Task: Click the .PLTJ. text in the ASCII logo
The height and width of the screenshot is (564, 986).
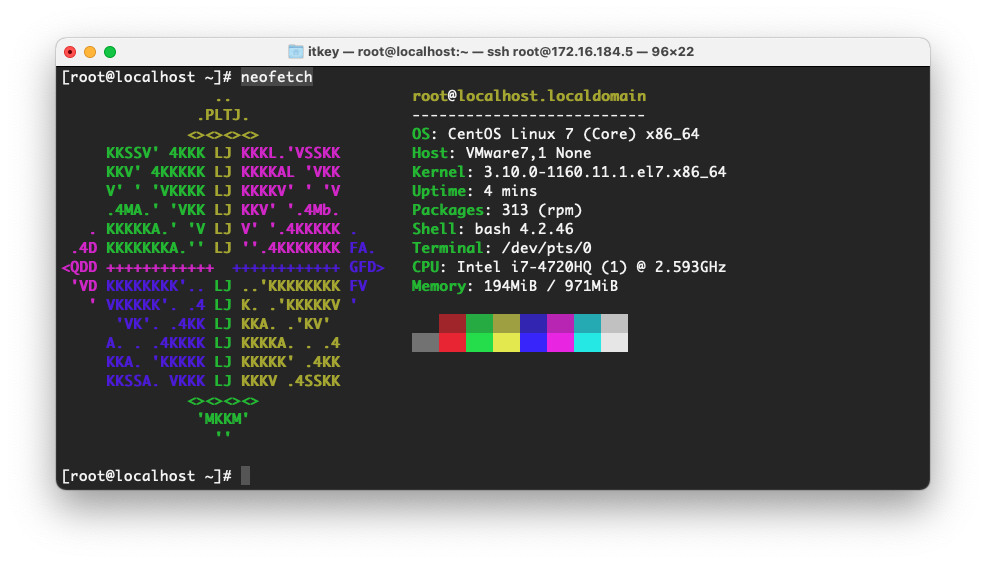Action: pos(223,115)
